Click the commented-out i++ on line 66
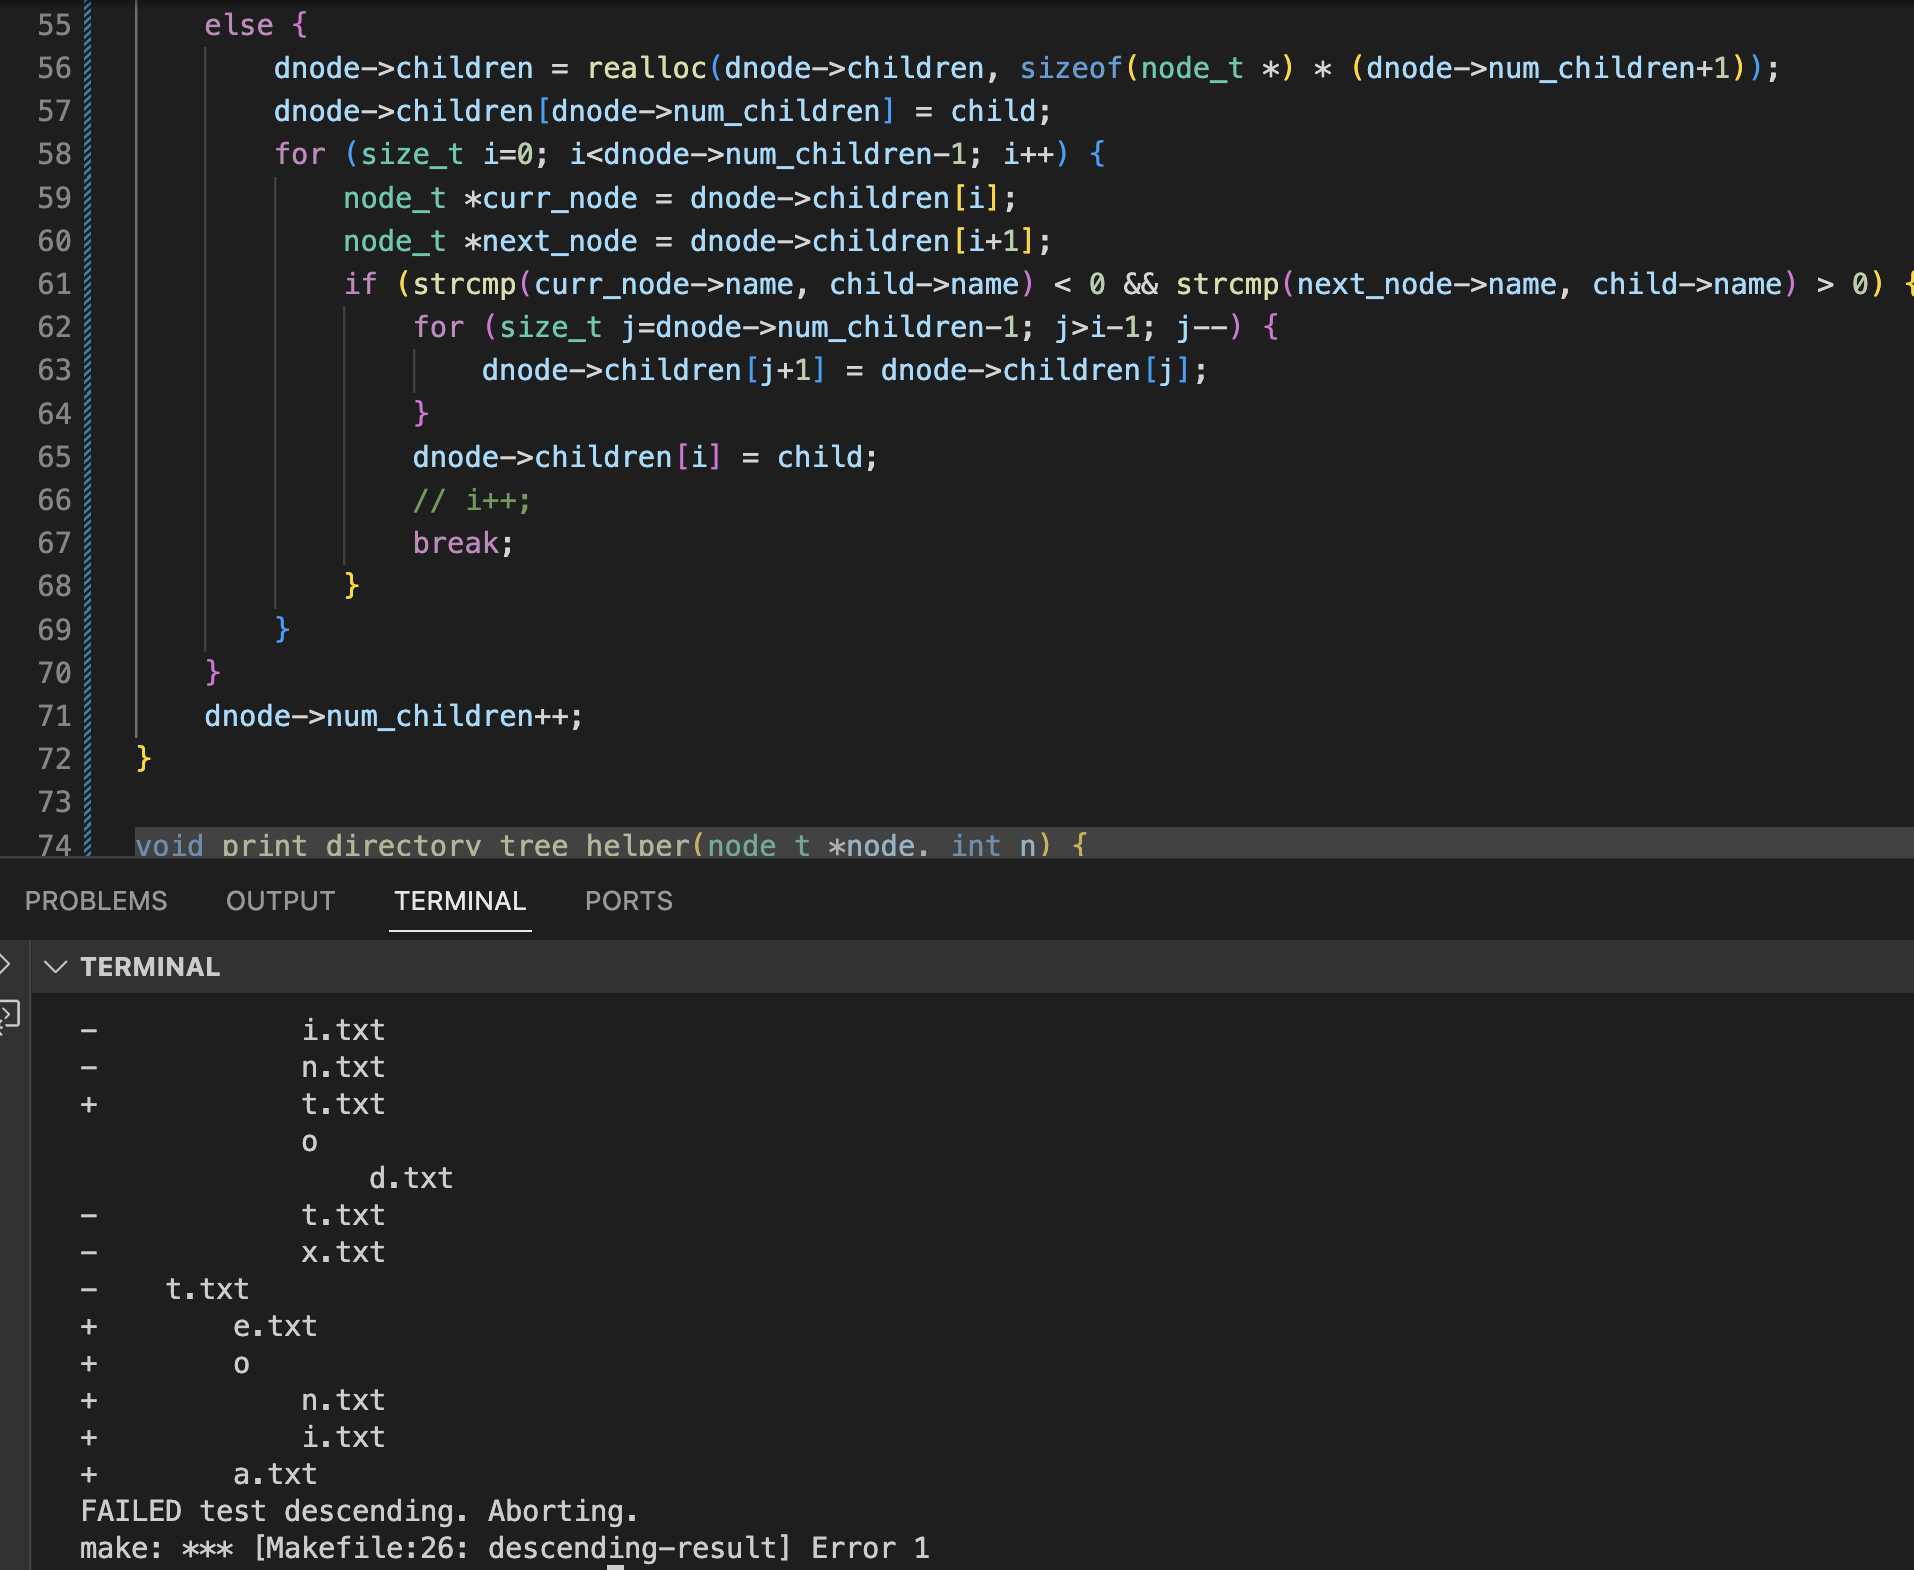Image resolution: width=1914 pixels, height=1570 pixels. pyautogui.click(x=471, y=500)
